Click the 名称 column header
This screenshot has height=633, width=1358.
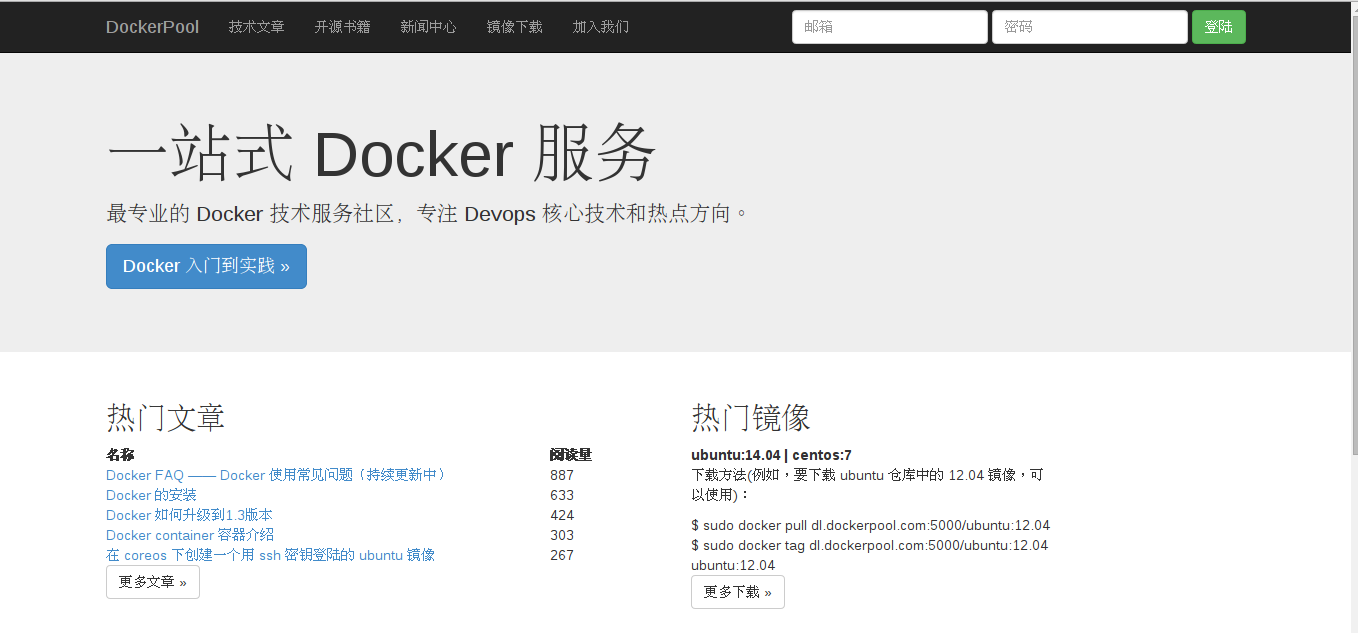pos(120,455)
